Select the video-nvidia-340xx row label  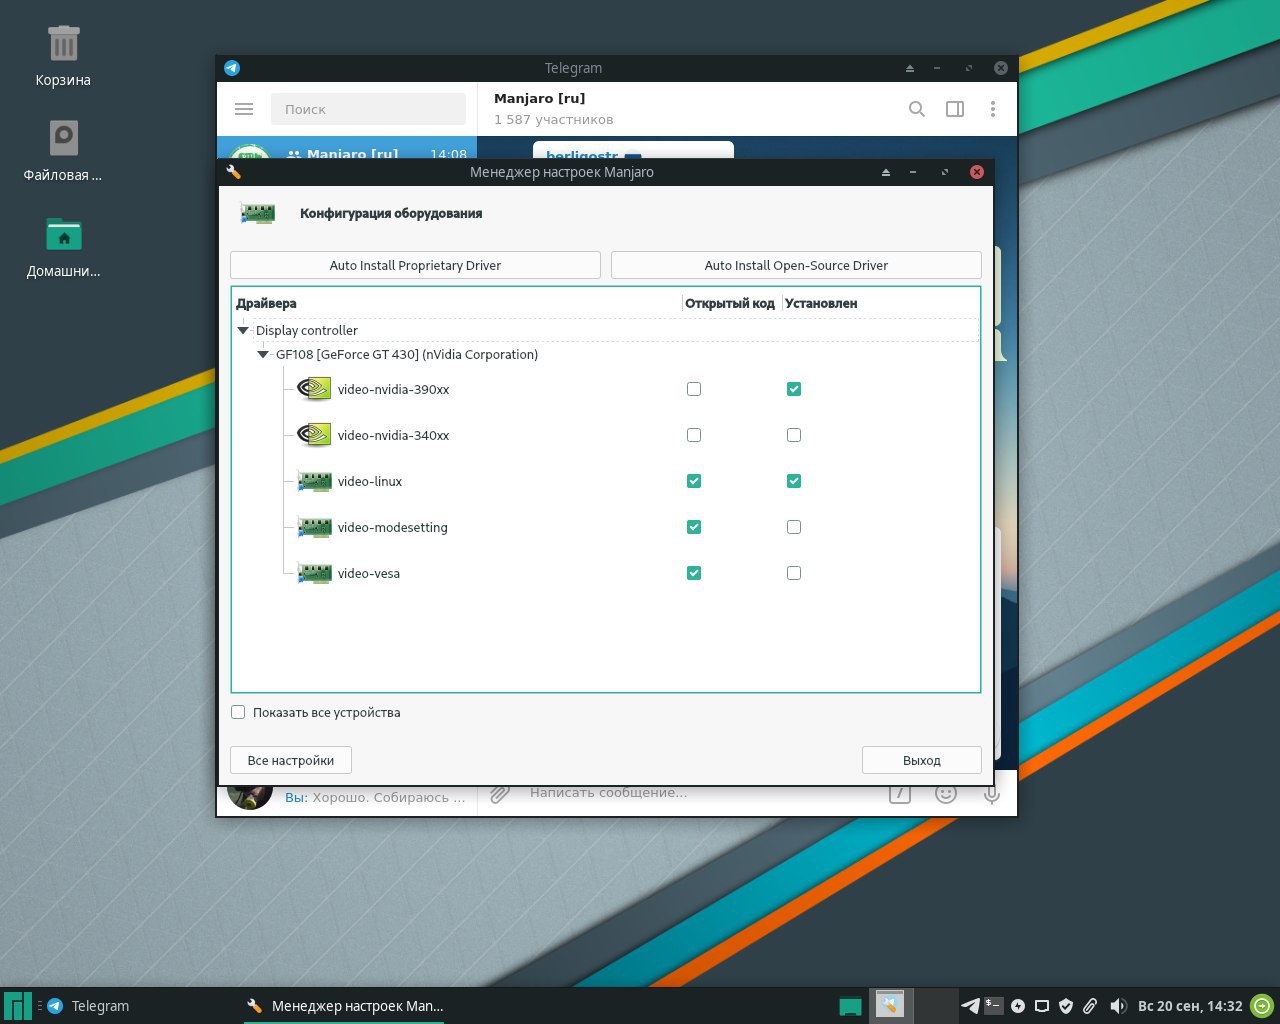(393, 435)
